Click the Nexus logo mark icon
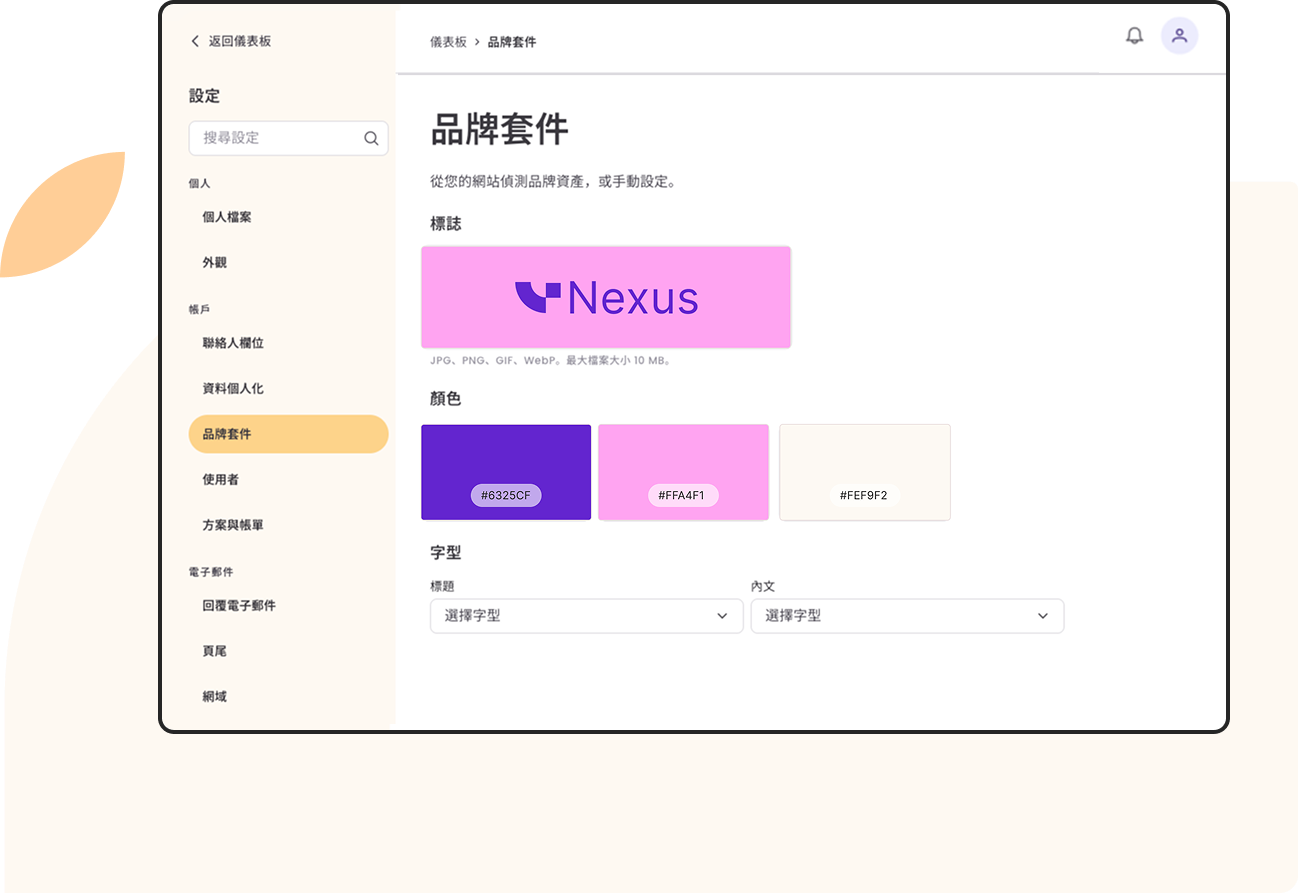1298x893 pixels. 538,297
